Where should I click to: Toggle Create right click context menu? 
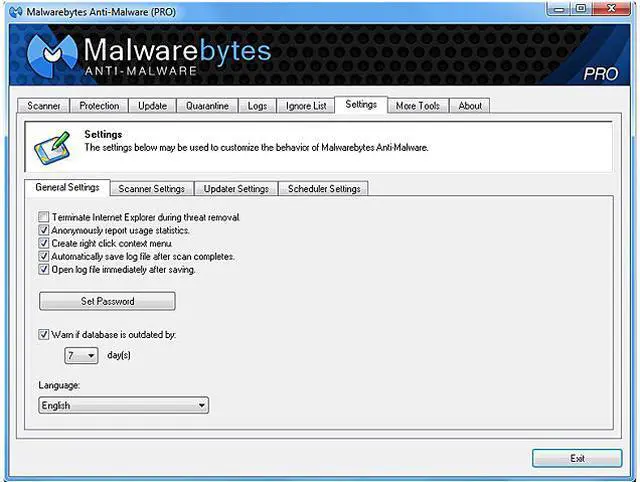tap(44, 243)
